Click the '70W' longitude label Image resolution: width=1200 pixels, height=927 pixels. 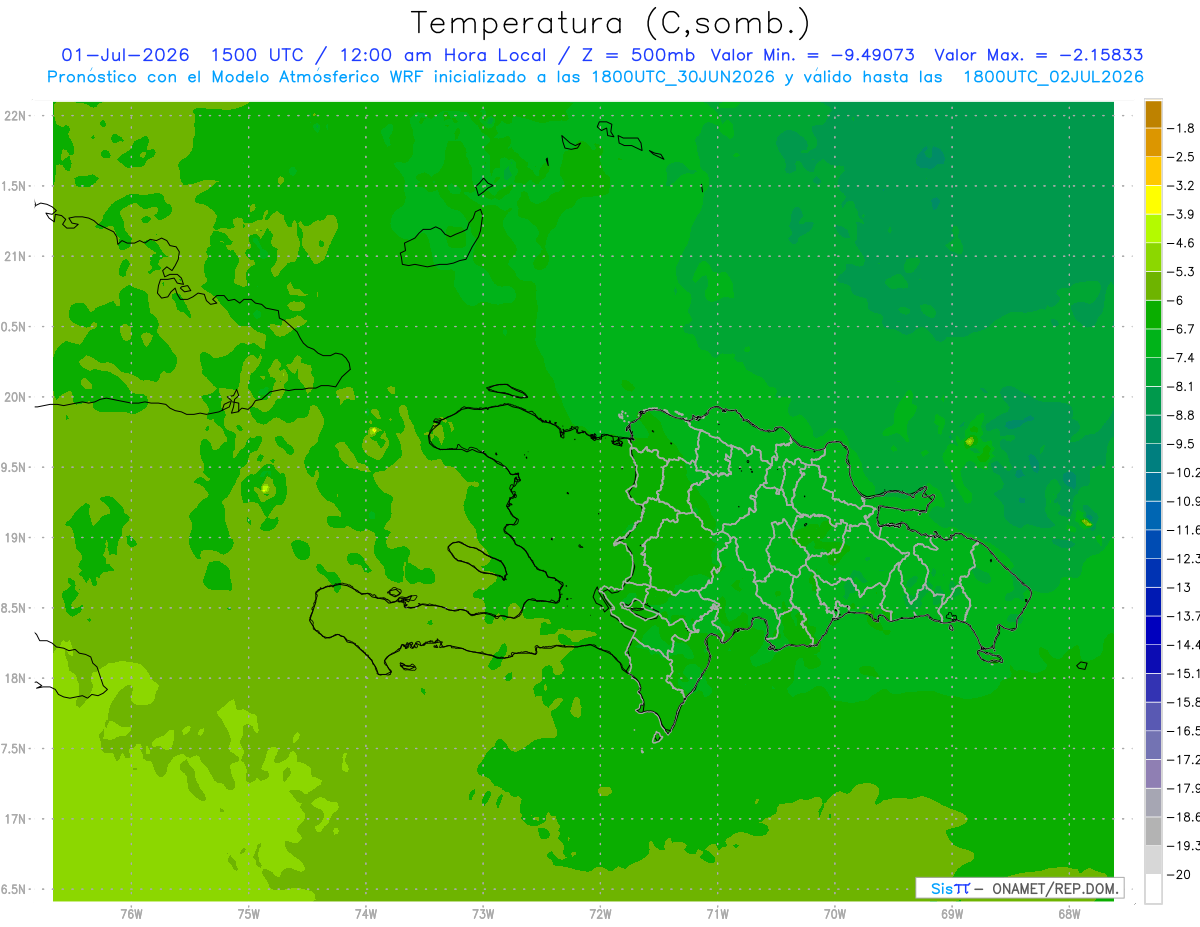tap(835, 913)
